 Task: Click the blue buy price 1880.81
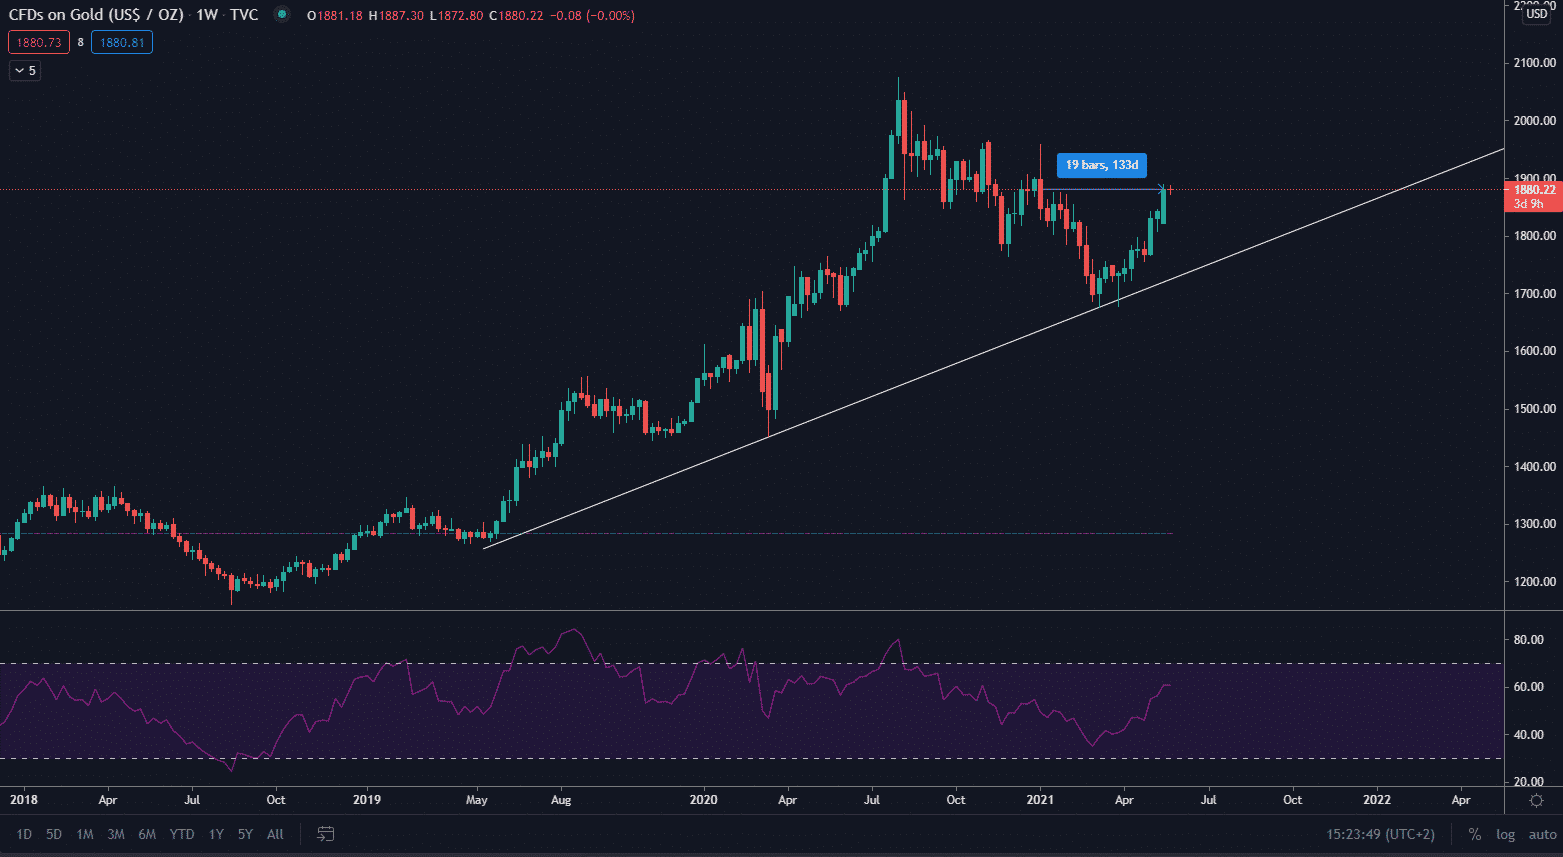click(x=122, y=43)
